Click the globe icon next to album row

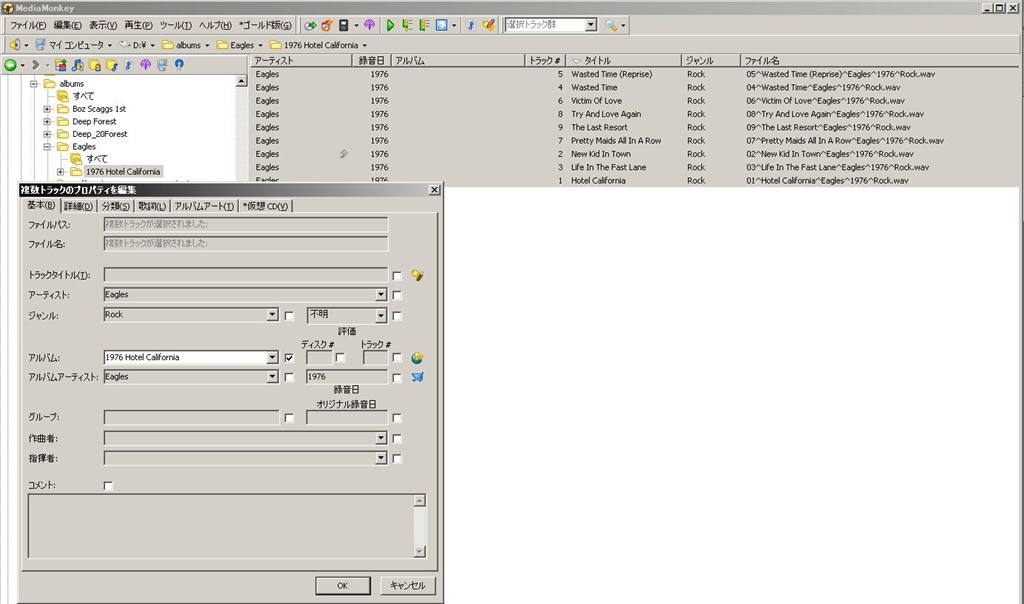(417, 358)
